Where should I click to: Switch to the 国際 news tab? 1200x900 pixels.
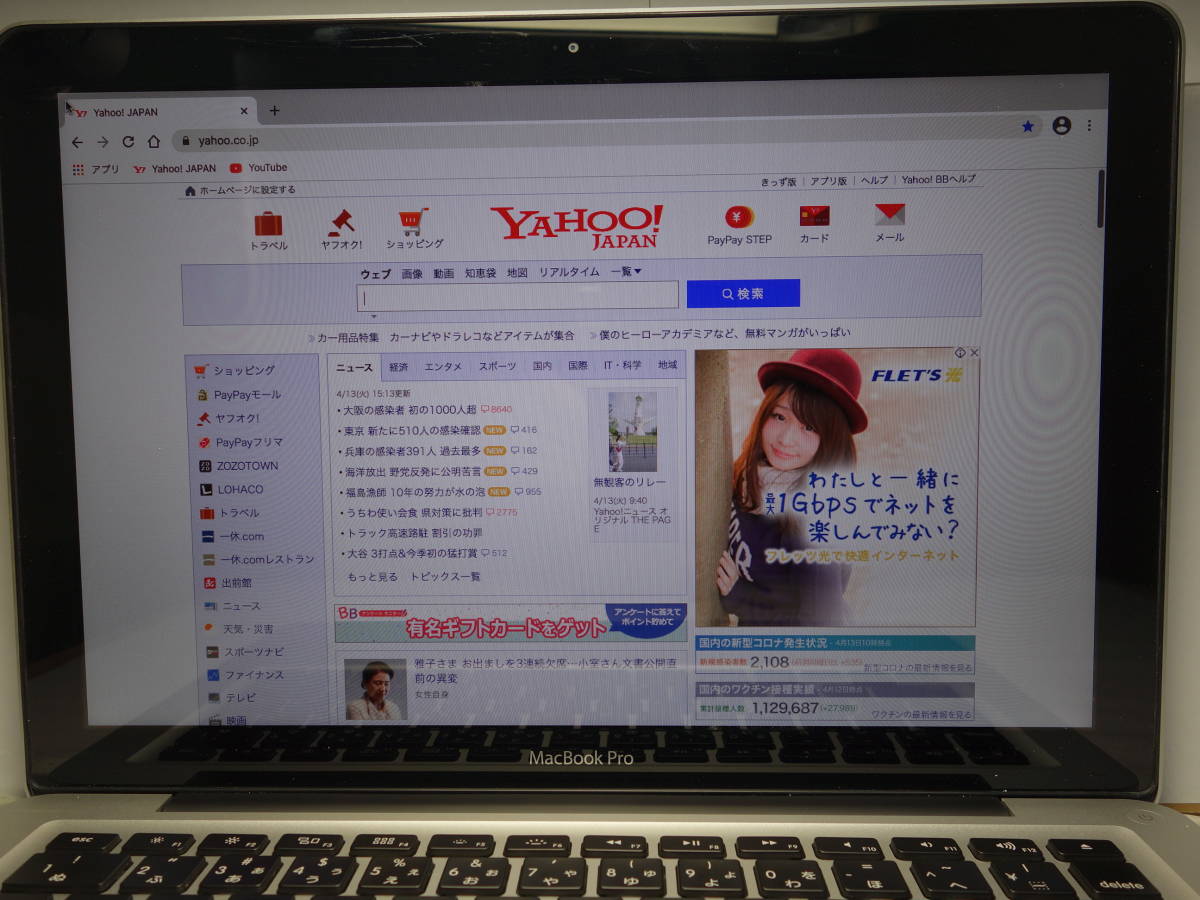click(578, 366)
